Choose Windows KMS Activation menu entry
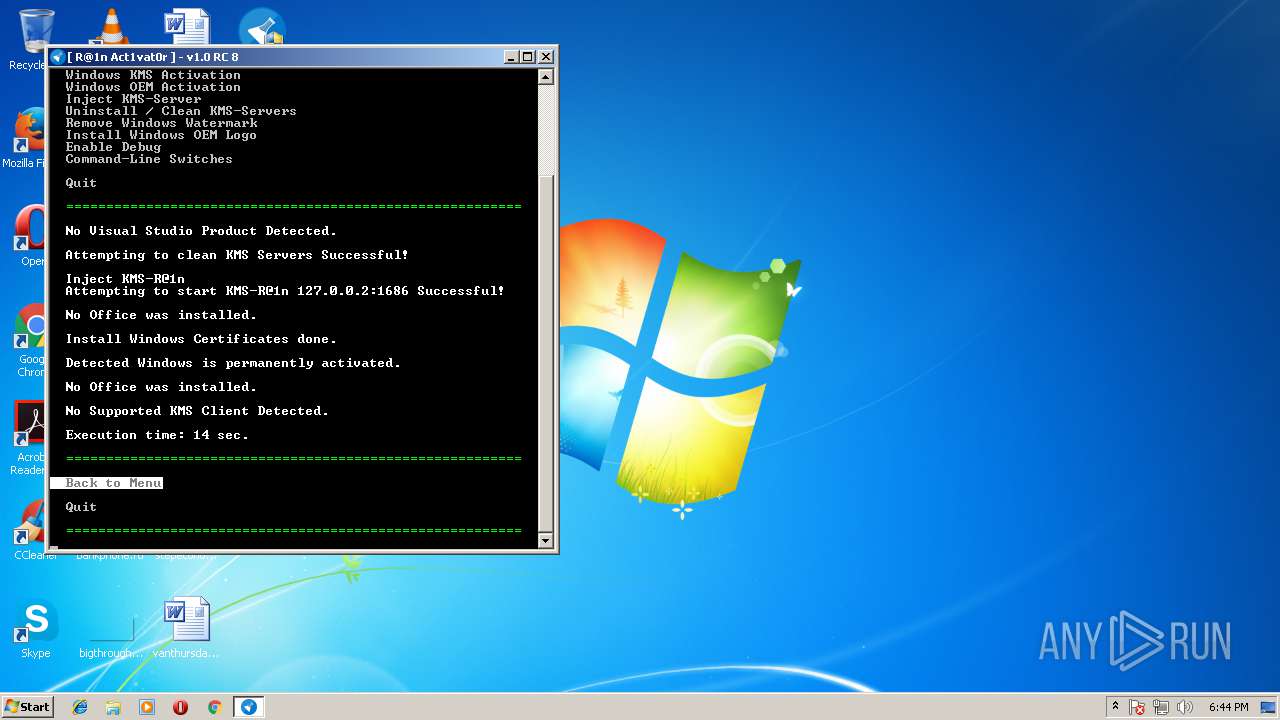This screenshot has height=720, width=1280. click(153, 75)
